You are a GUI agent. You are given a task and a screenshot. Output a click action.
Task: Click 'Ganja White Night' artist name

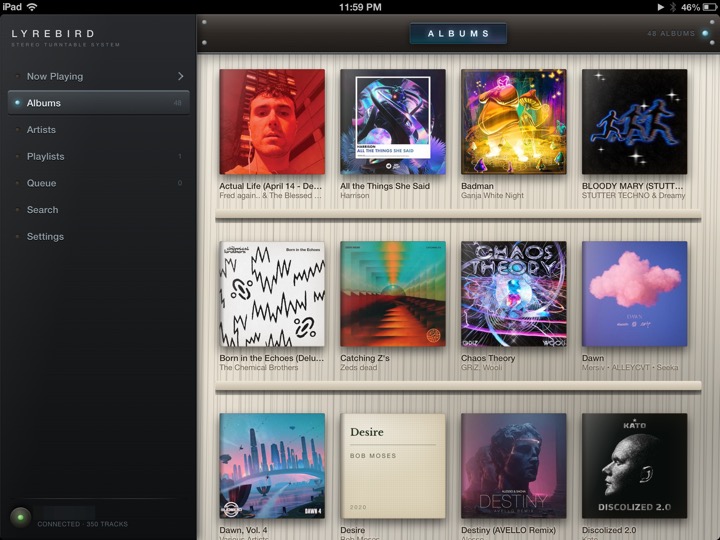[x=492, y=196]
